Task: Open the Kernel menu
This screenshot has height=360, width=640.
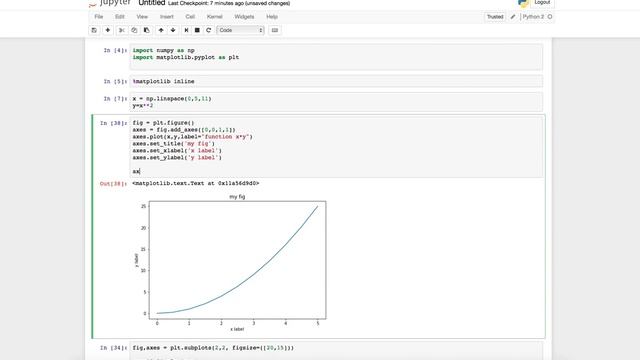Action: [x=214, y=17]
